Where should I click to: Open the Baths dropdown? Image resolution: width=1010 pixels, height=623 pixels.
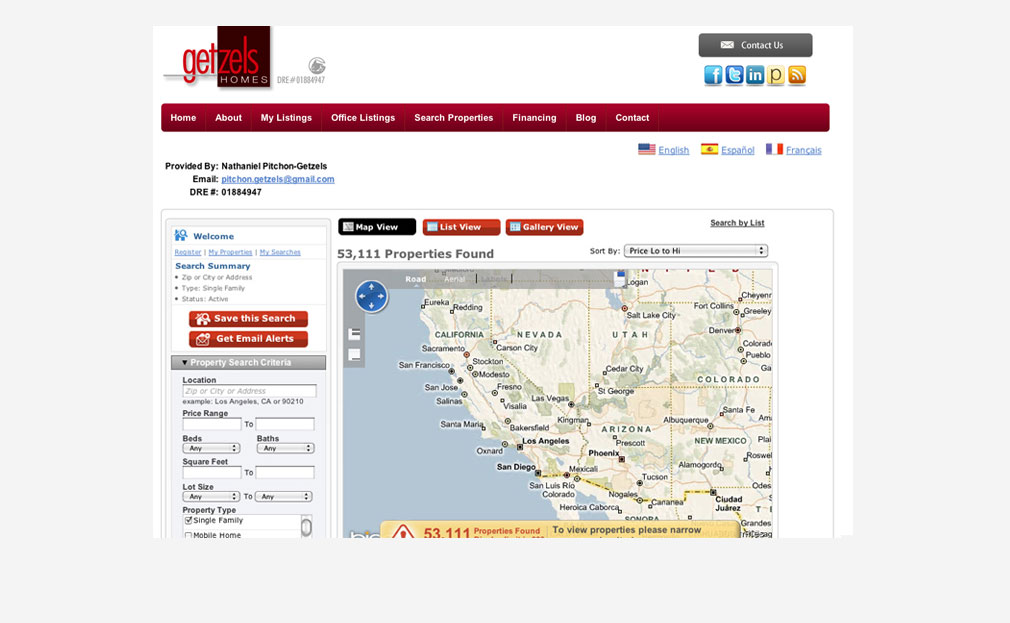[285, 448]
